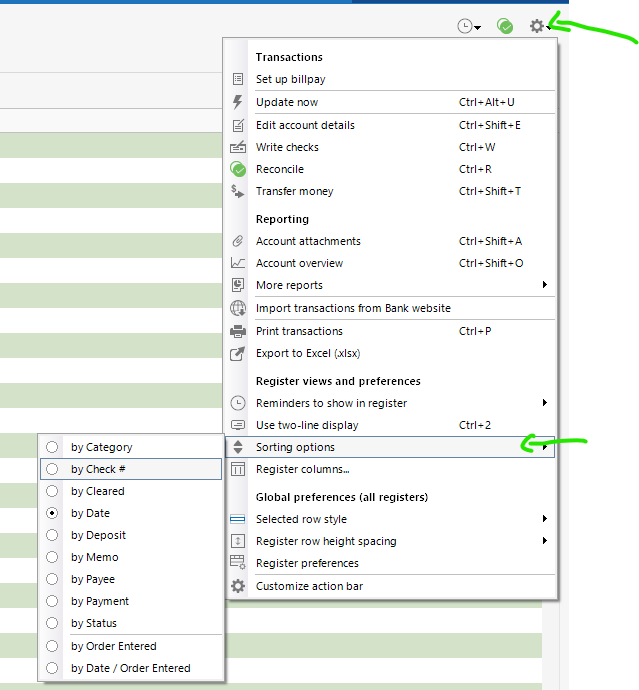Choose Reconcile menu entry text
The image size is (639, 690).
280,169
